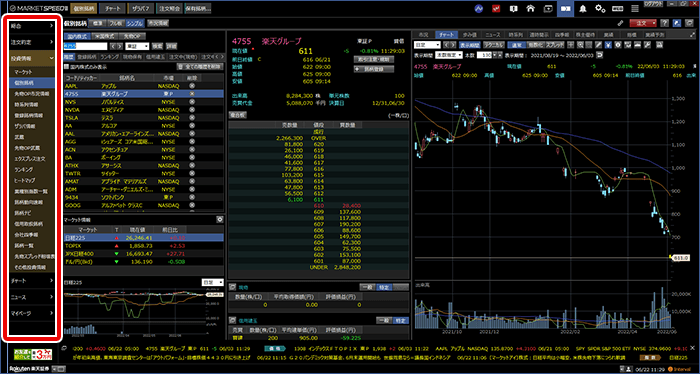
Task: Click the market info panel gear icon
Action: coord(219,220)
